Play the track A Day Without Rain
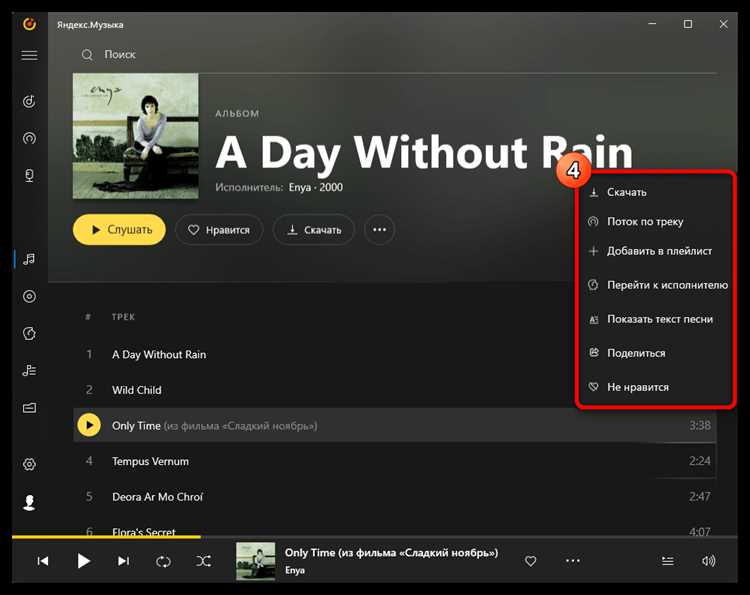Viewport: 750px width, 595px height. point(159,354)
